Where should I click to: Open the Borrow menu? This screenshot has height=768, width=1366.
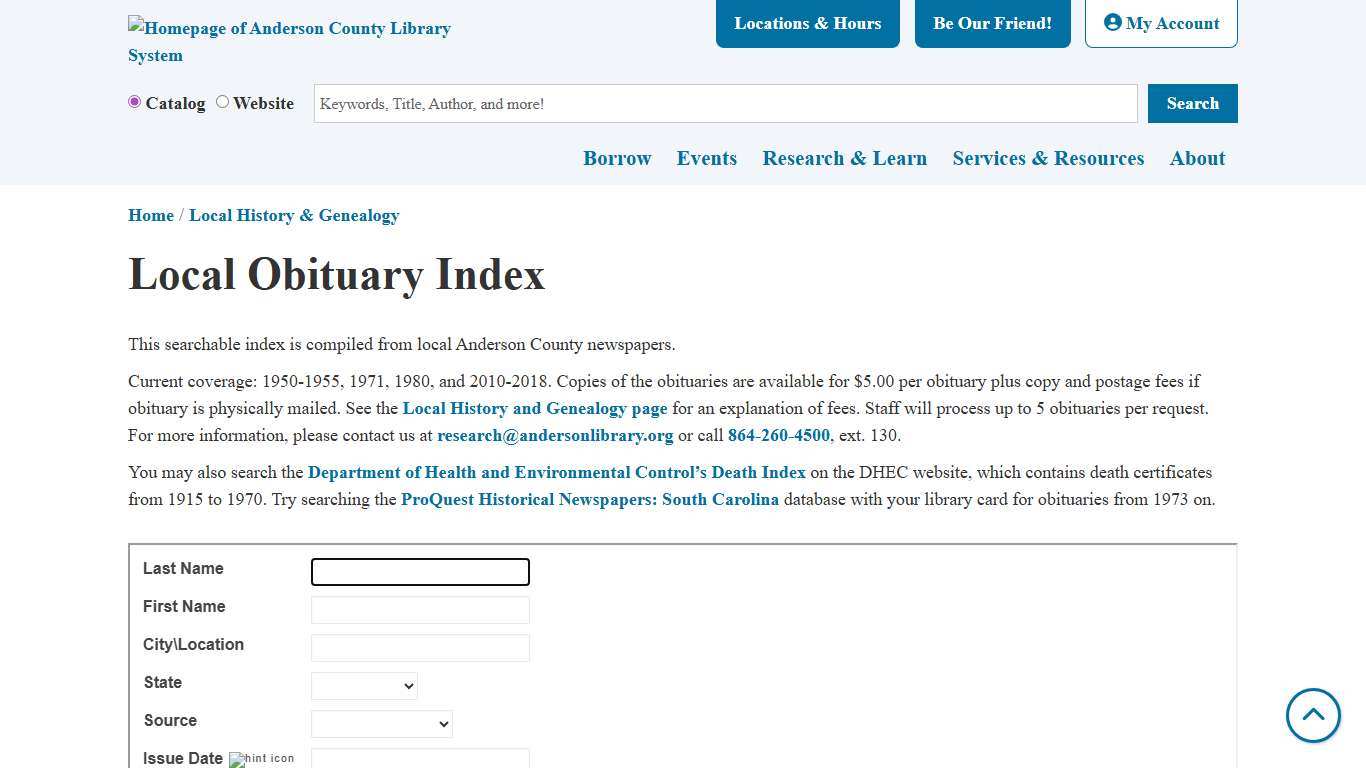[x=617, y=158]
